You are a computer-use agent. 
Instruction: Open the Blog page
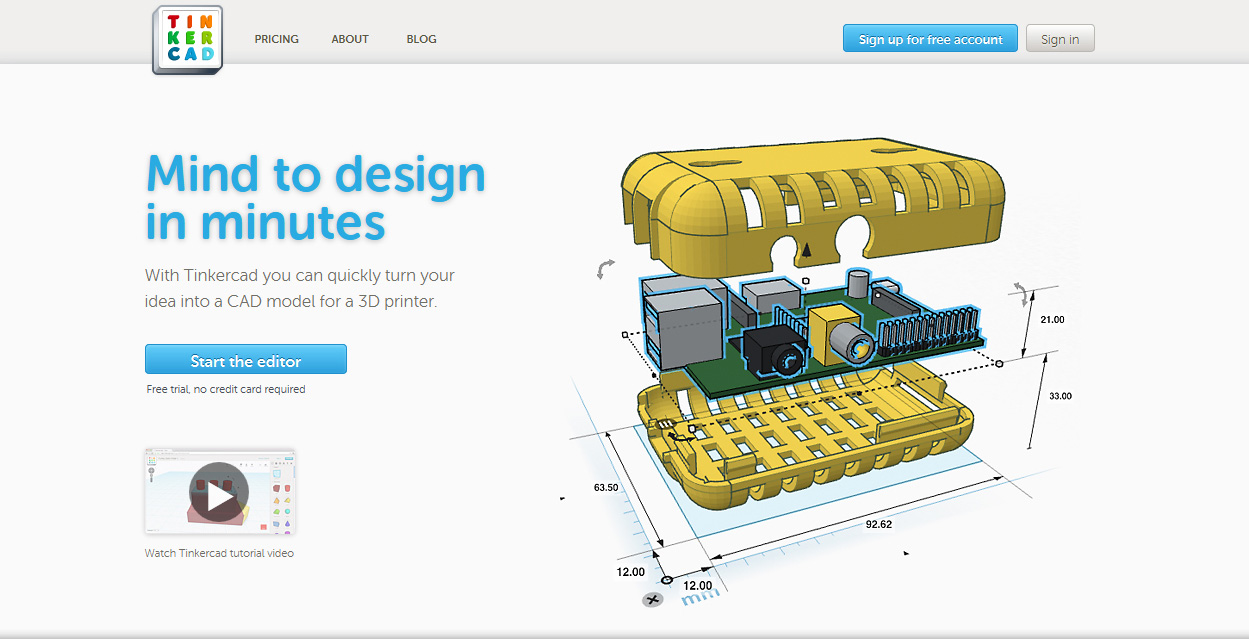click(x=421, y=39)
